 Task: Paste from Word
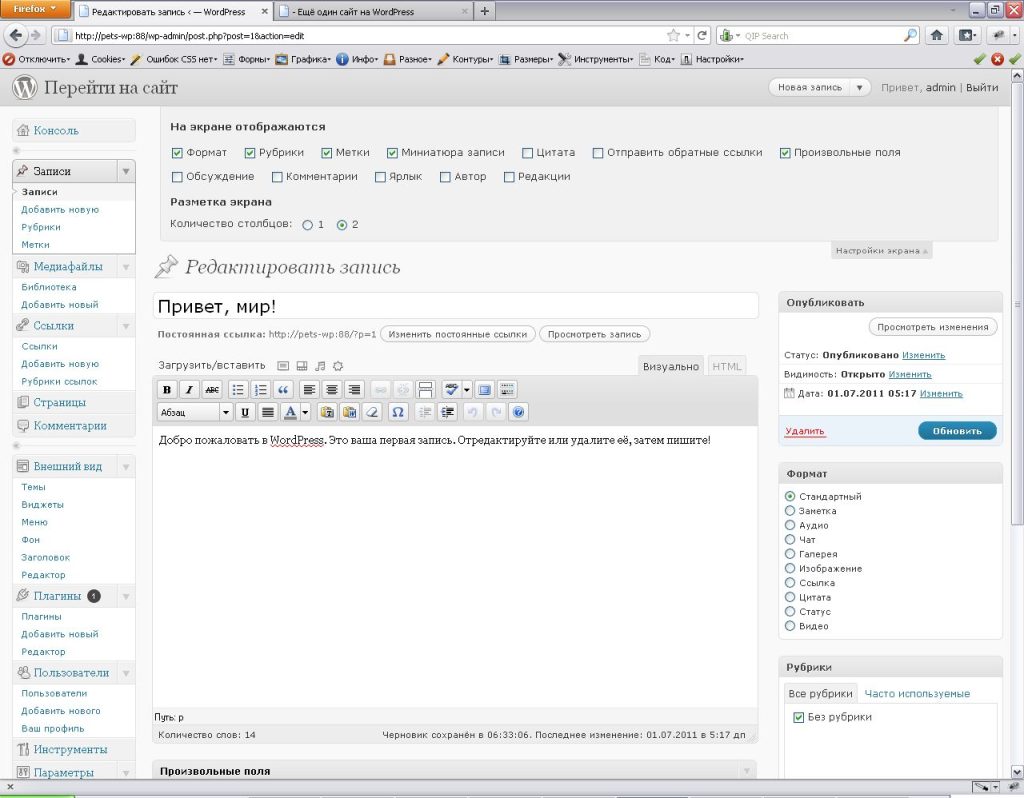350,412
